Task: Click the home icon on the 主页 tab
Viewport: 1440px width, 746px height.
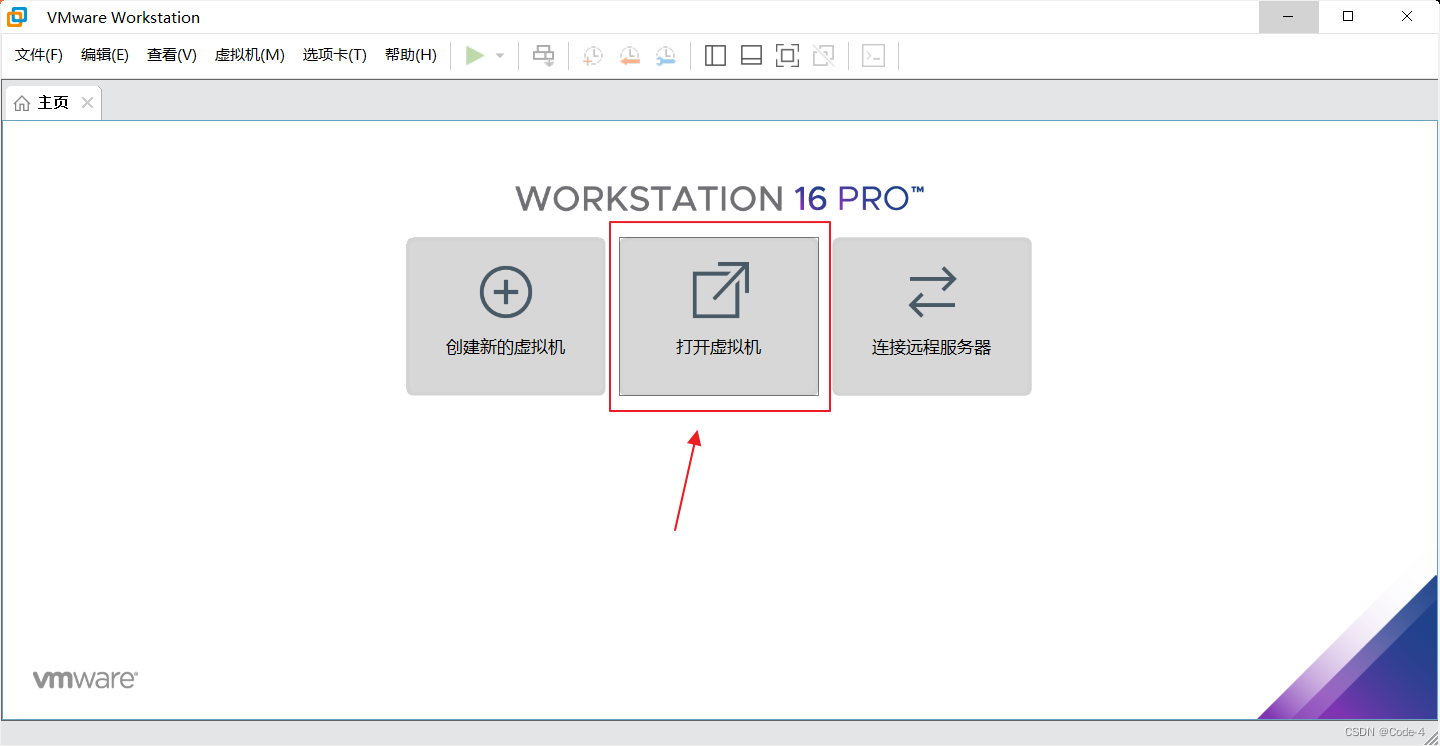Action: click(x=22, y=101)
